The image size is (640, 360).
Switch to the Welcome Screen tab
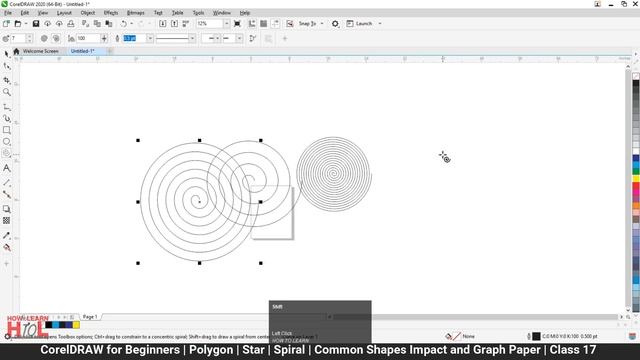(40, 51)
